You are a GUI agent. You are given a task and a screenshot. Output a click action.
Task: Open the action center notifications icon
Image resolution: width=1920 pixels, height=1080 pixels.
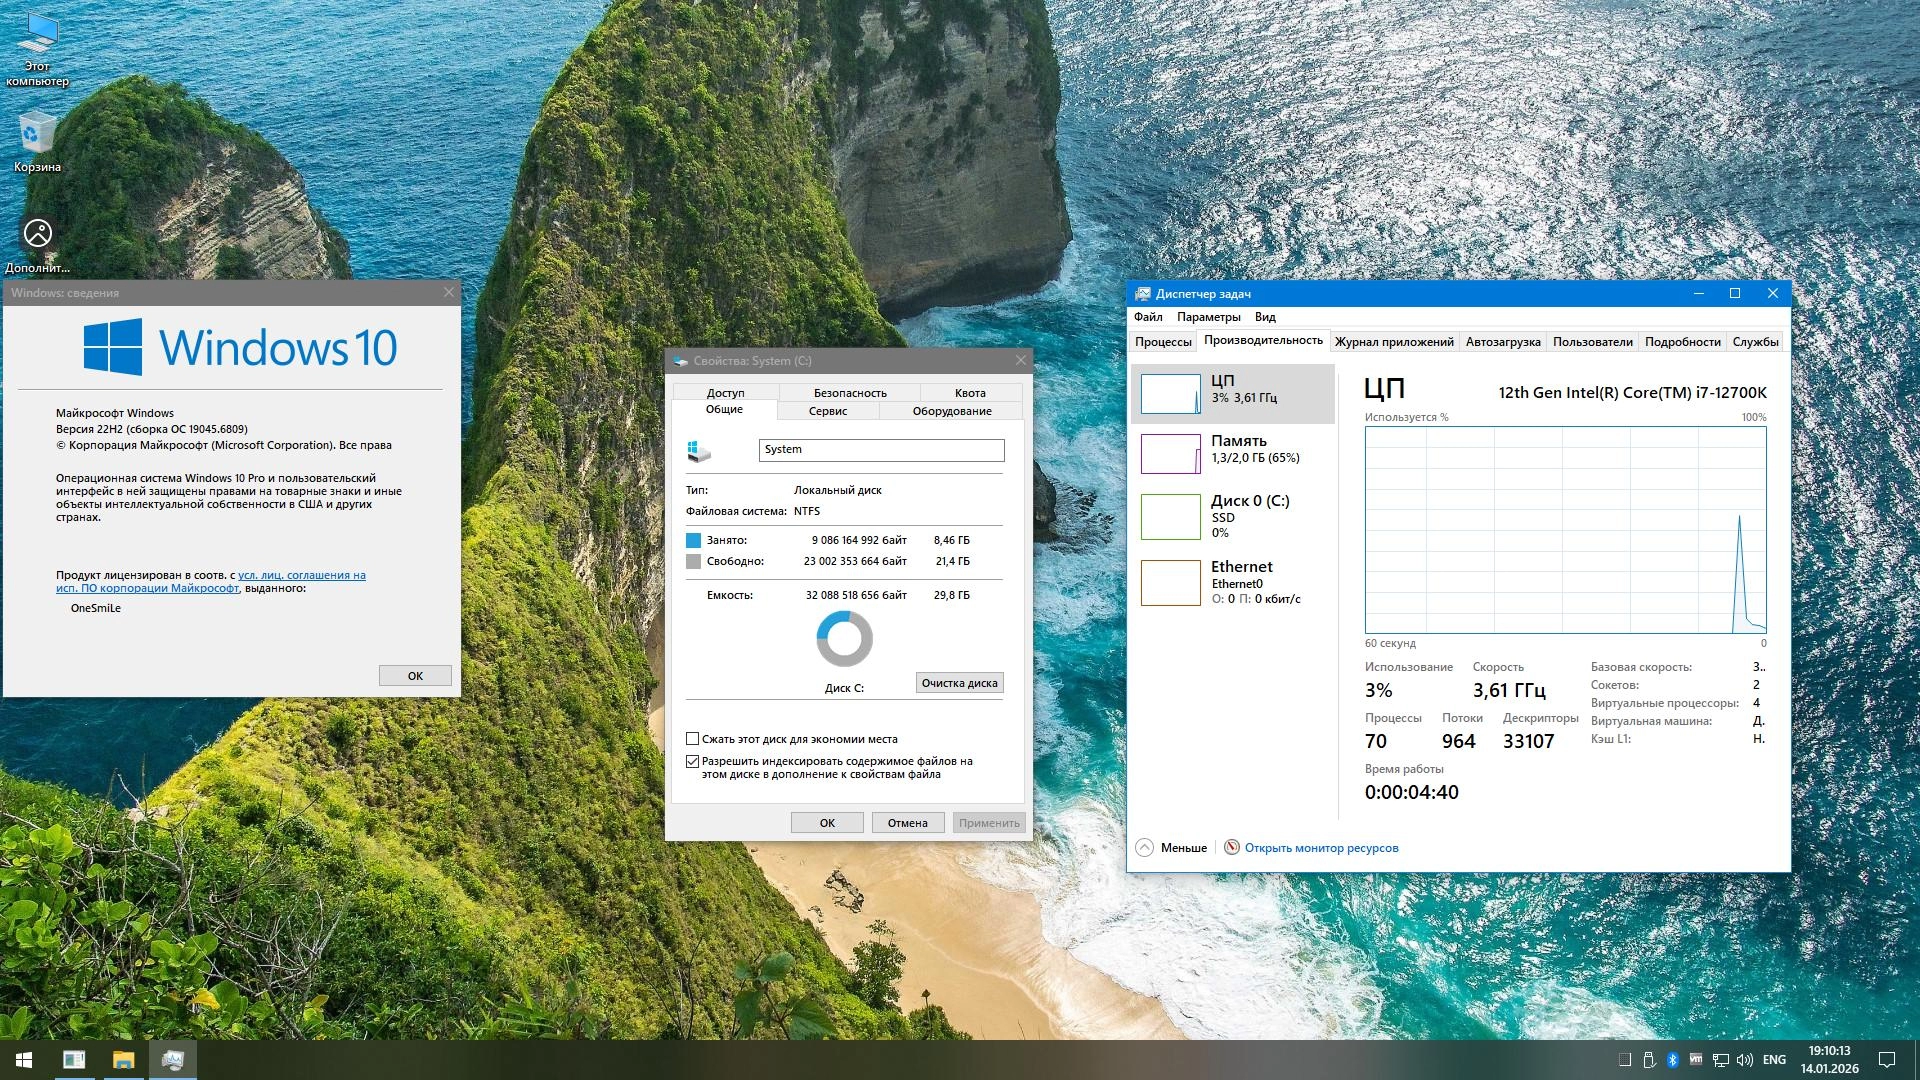tap(1887, 1060)
